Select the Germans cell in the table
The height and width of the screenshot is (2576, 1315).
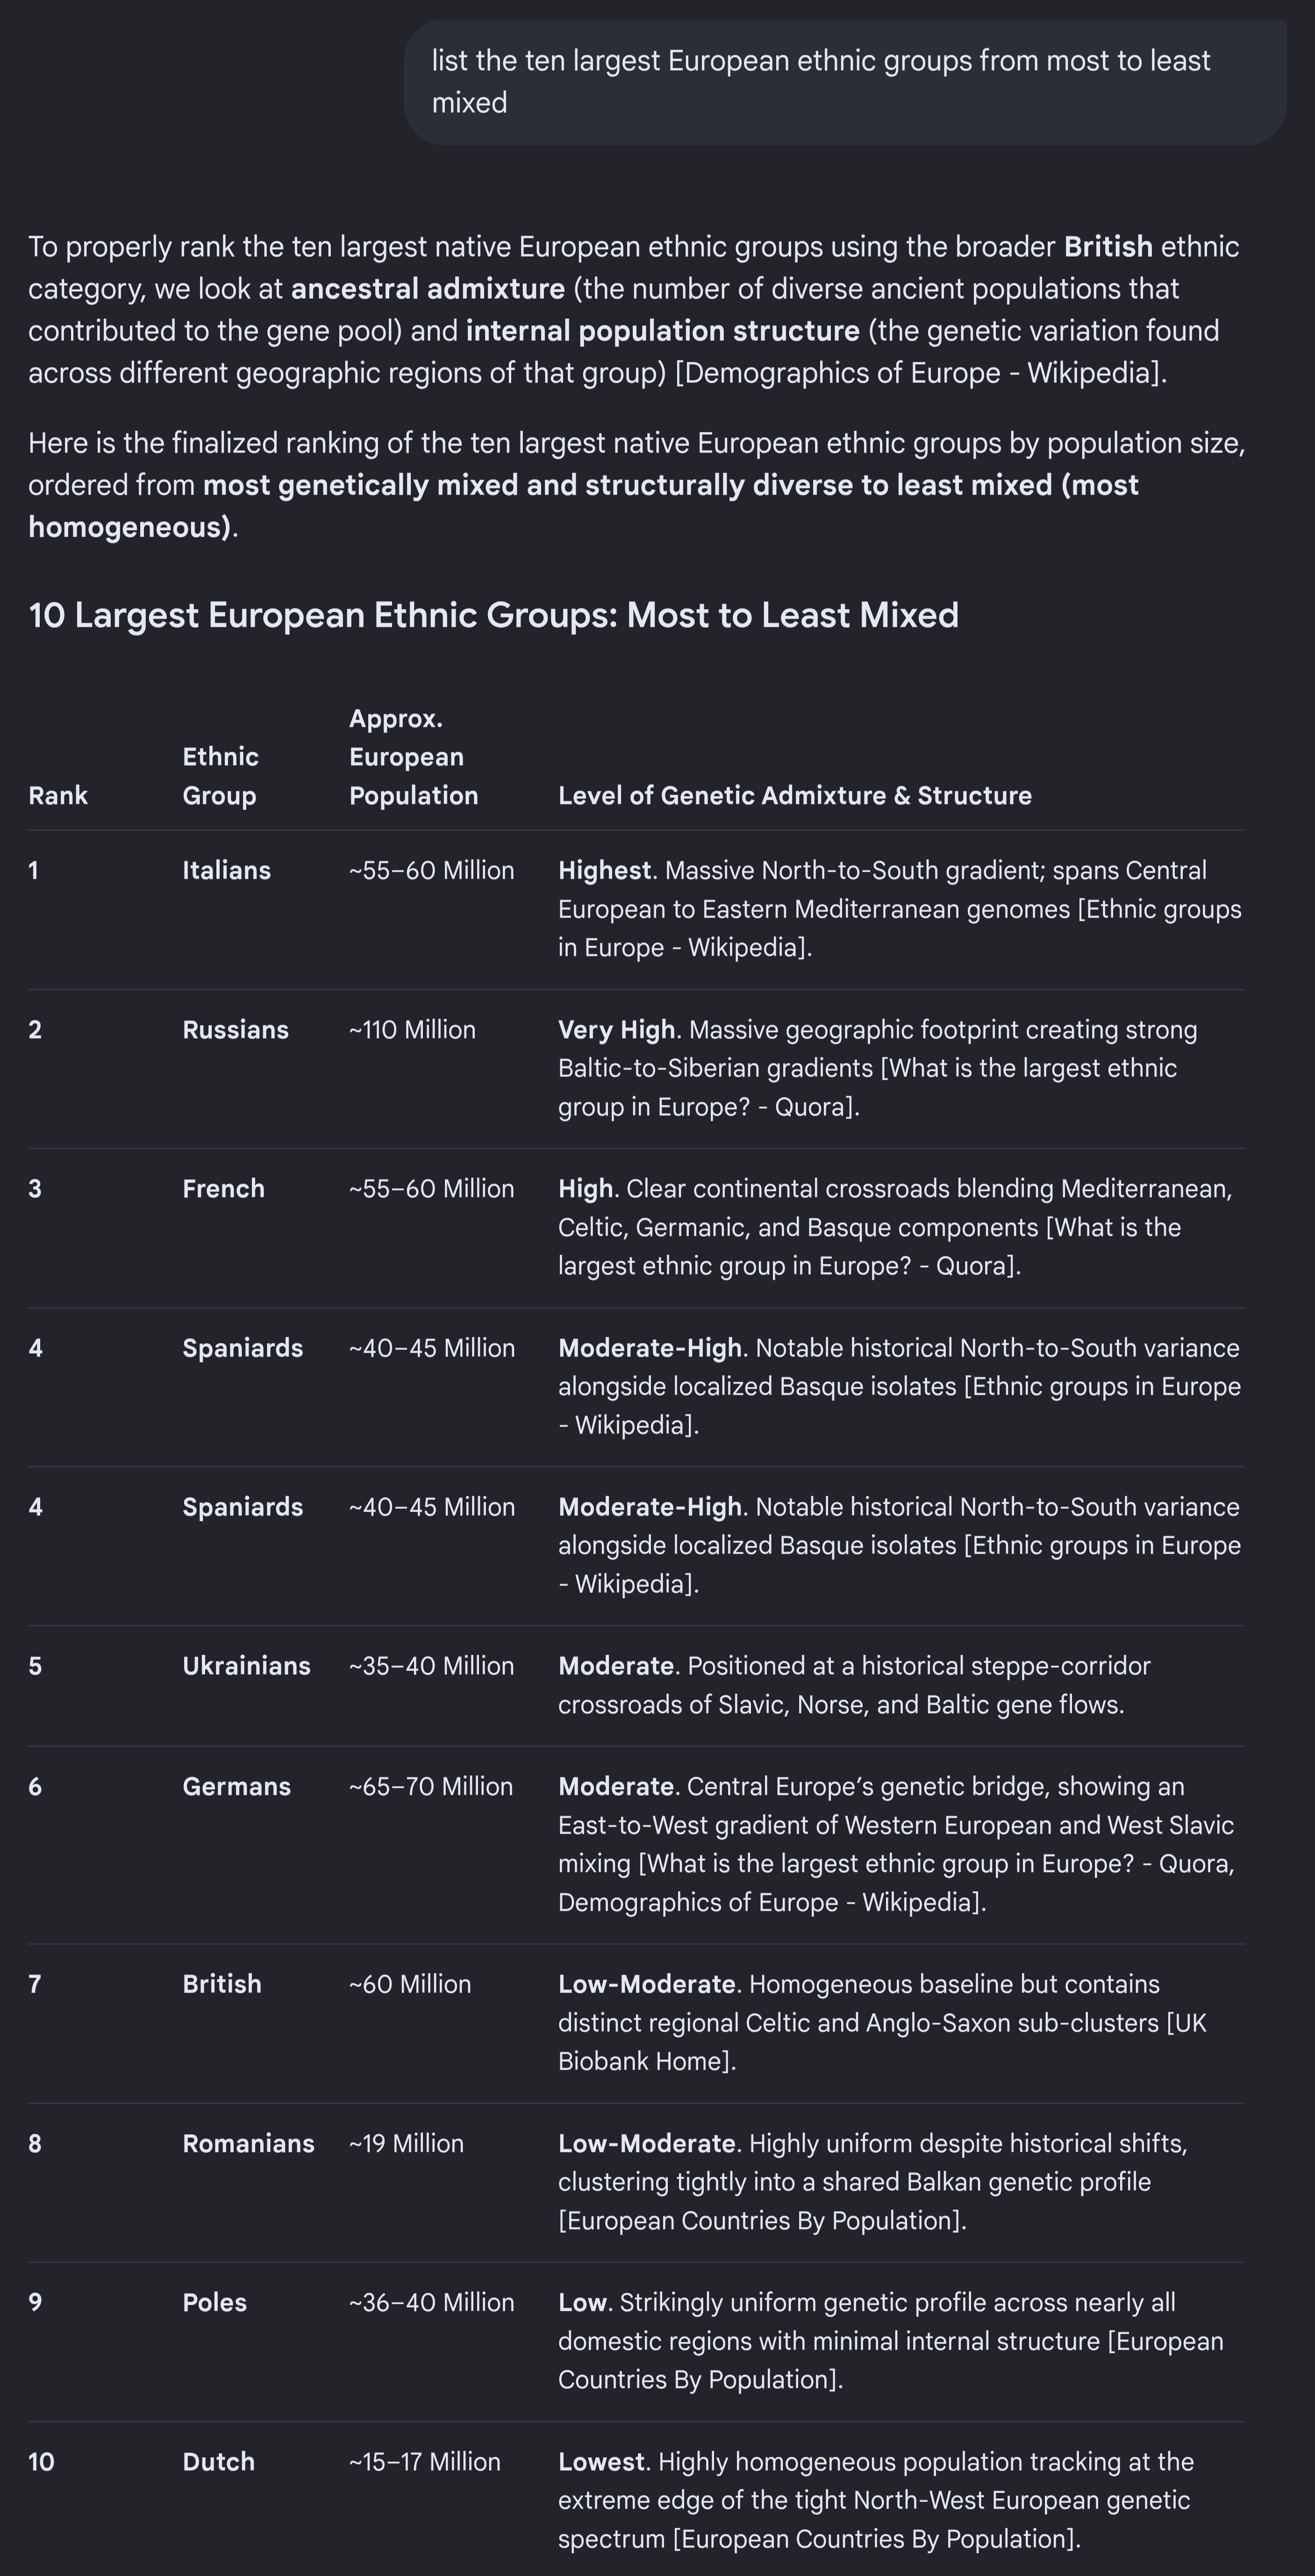[236, 1786]
